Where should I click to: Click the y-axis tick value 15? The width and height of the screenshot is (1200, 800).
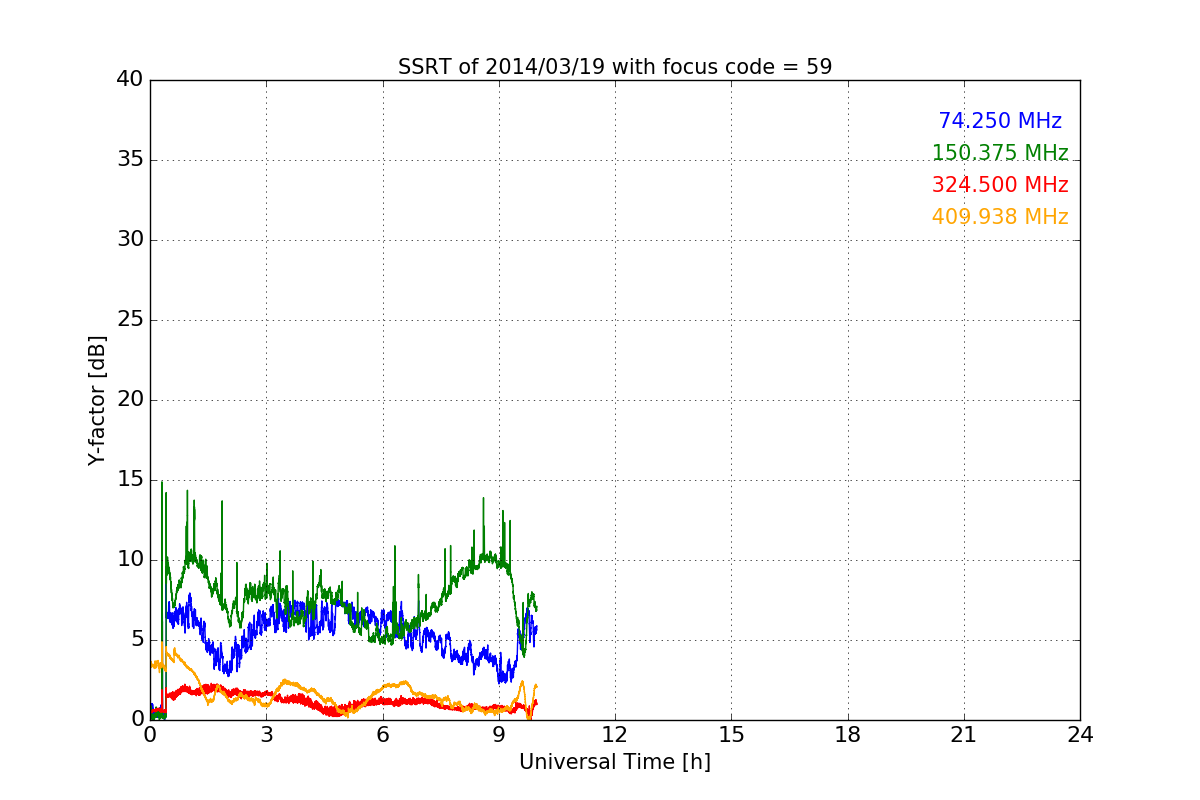click(130, 480)
